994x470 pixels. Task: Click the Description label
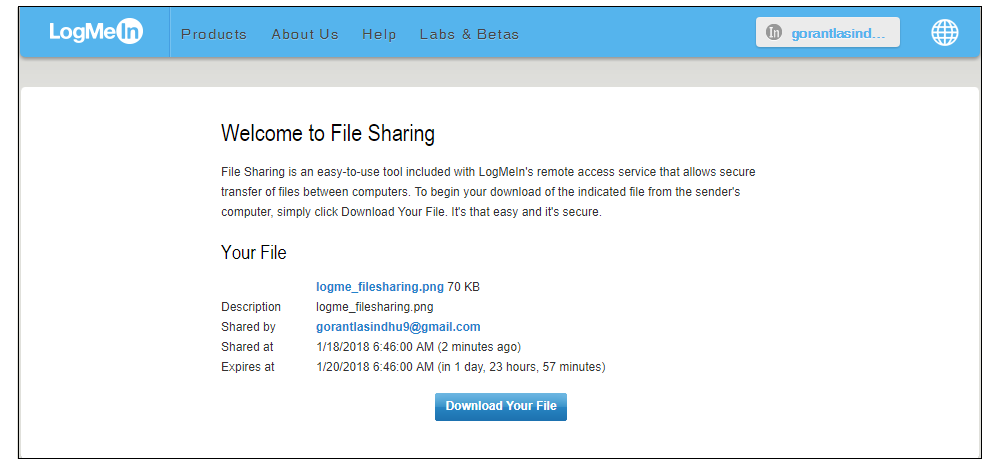point(251,307)
